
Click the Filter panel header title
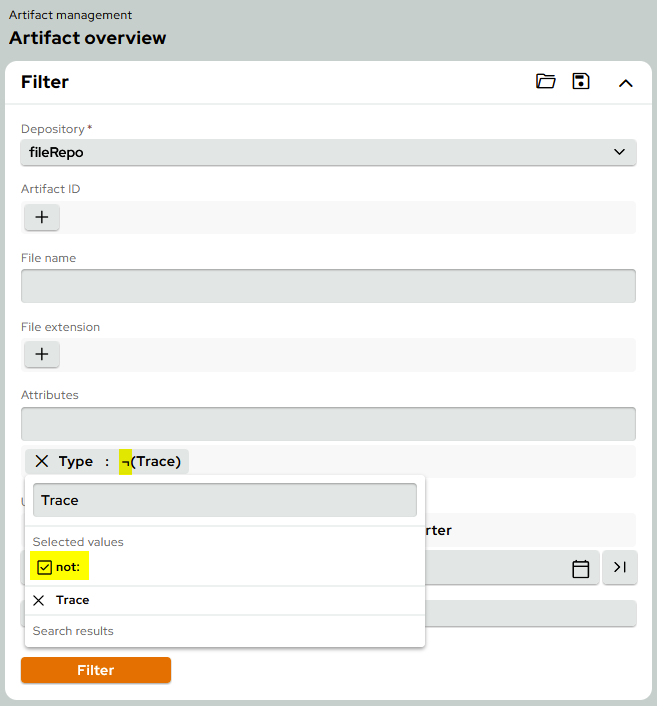tap(45, 82)
